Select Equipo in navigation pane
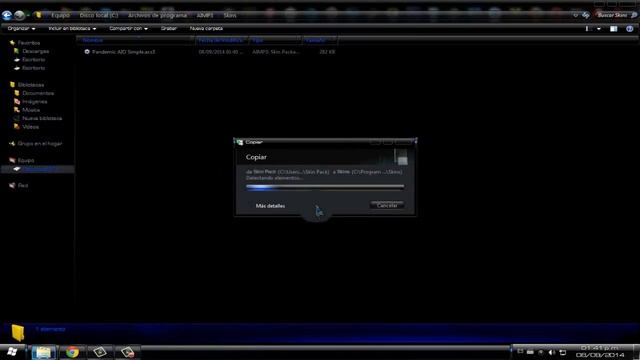The height and width of the screenshot is (360, 640). point(26,160)
